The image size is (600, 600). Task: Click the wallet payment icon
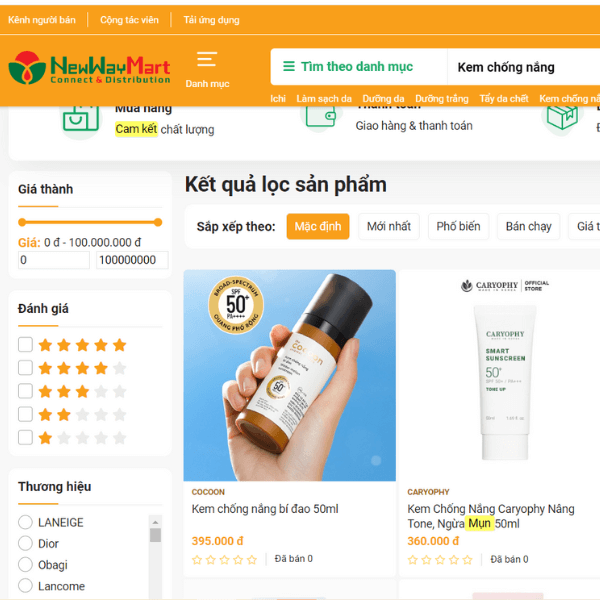pos(321,116)
